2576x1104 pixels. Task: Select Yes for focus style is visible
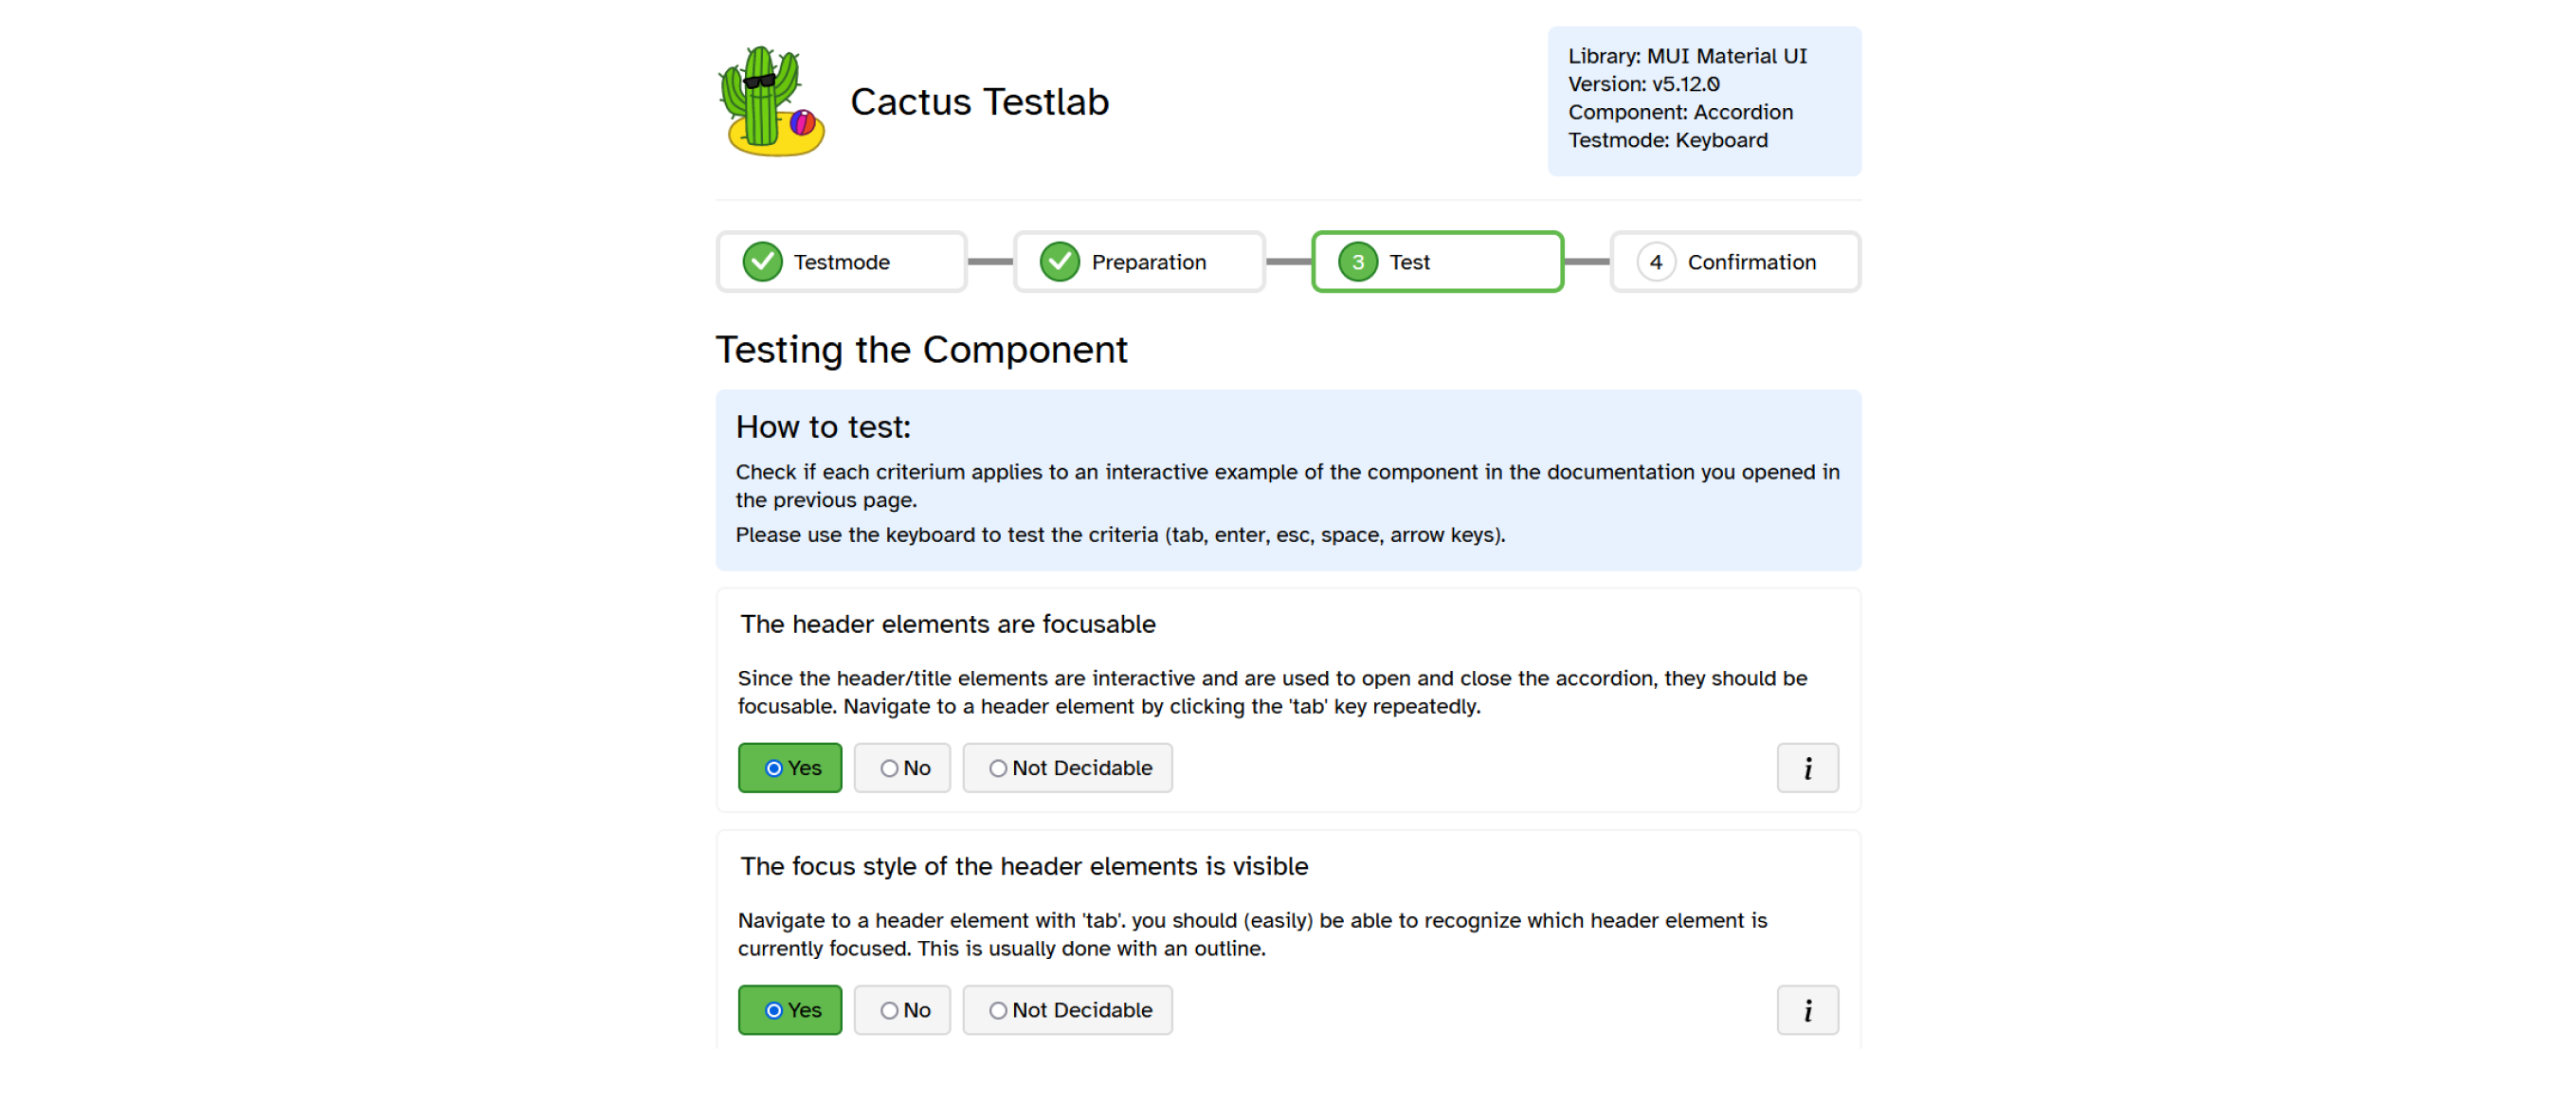coord(790,1010)
